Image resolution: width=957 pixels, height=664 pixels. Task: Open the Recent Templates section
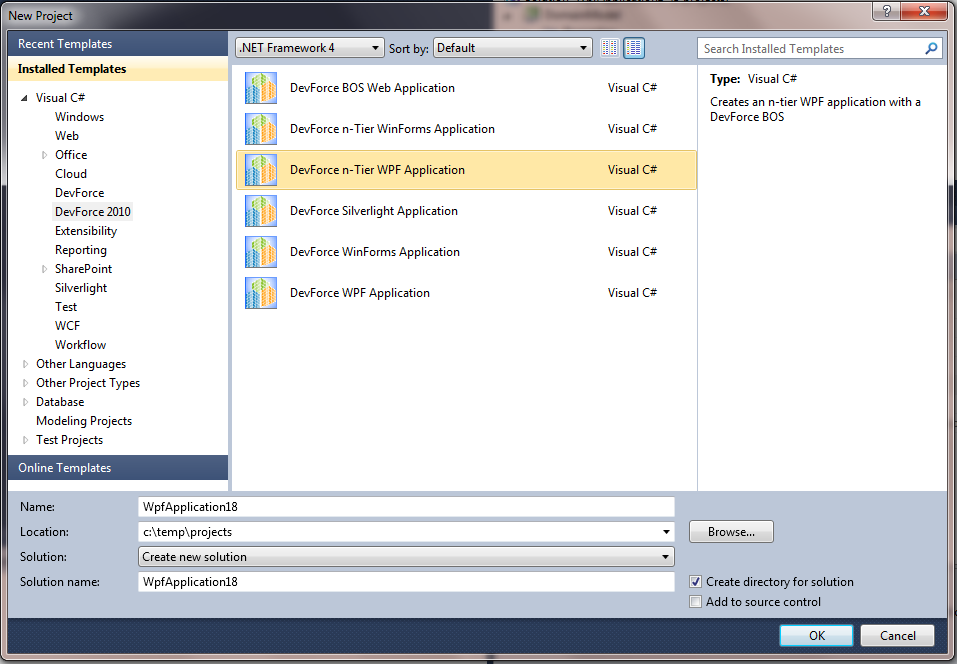[x=118, y=44]
